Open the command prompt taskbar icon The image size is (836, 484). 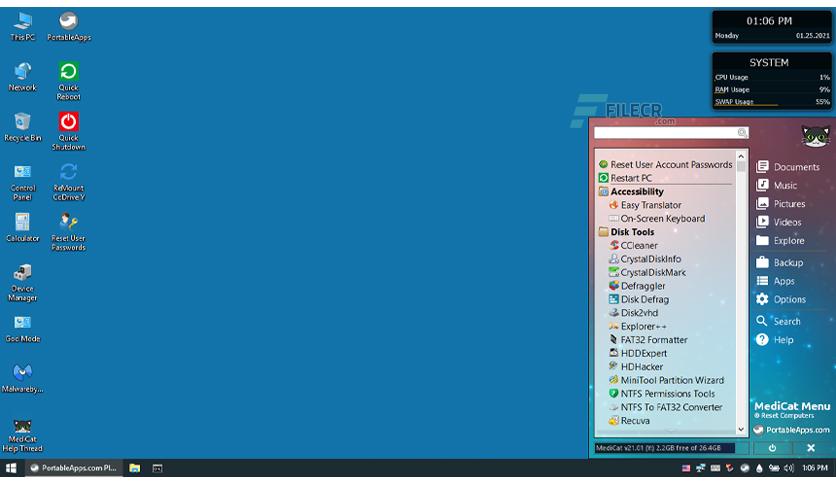(x=157, y=468)
